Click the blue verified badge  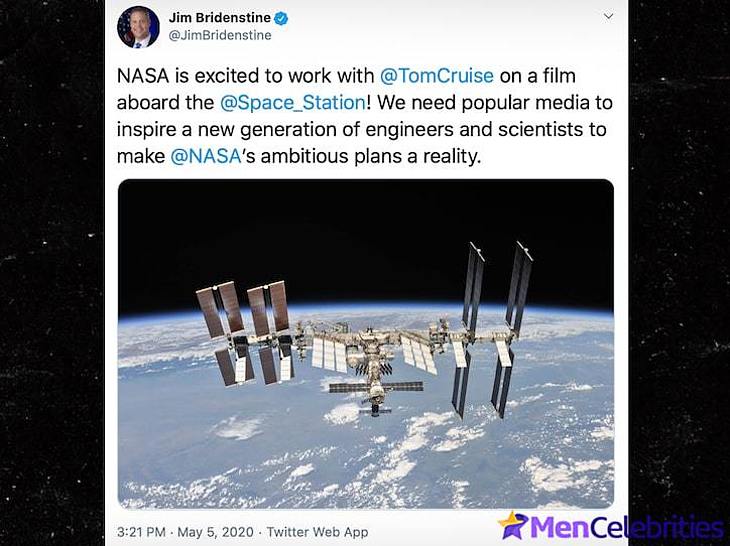(281, 19)
